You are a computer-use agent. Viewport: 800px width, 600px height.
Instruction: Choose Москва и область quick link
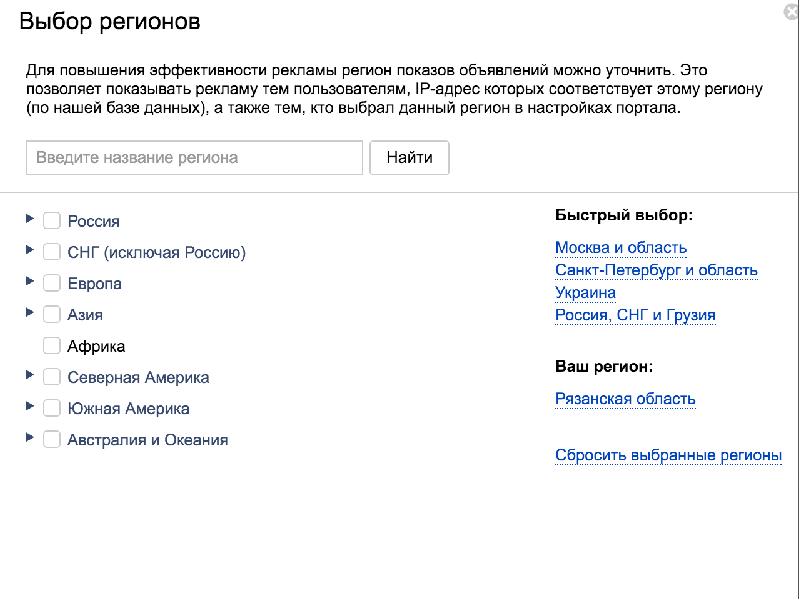pos(621,248)
